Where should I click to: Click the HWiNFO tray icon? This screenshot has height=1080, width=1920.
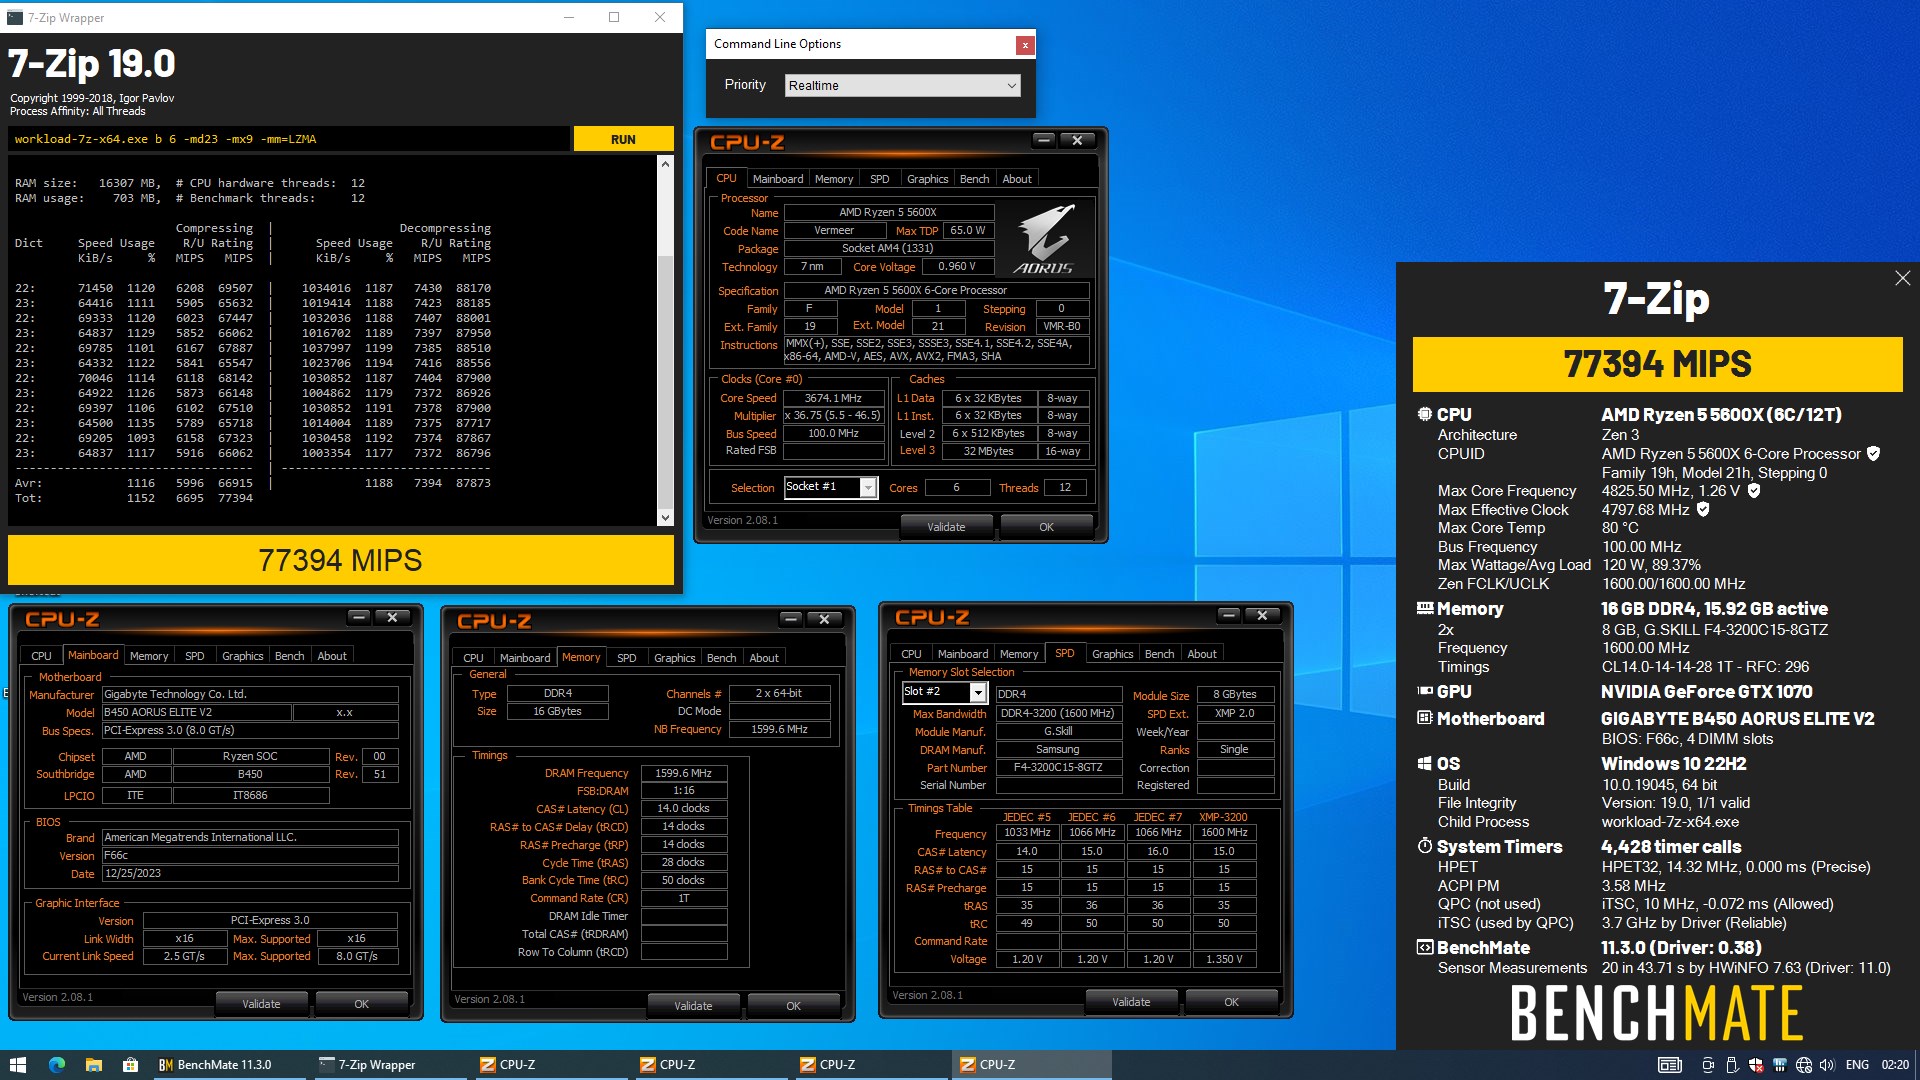1779,1065
